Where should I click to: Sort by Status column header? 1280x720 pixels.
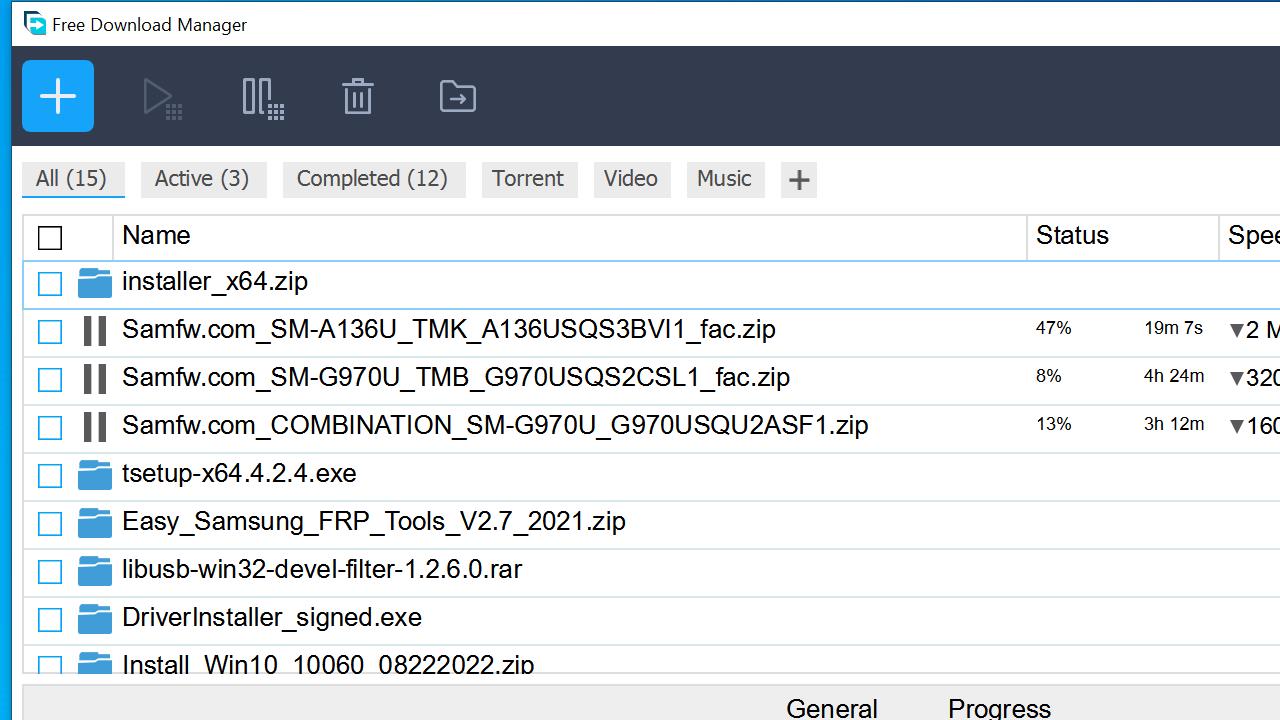click(x=1072, y=236)
